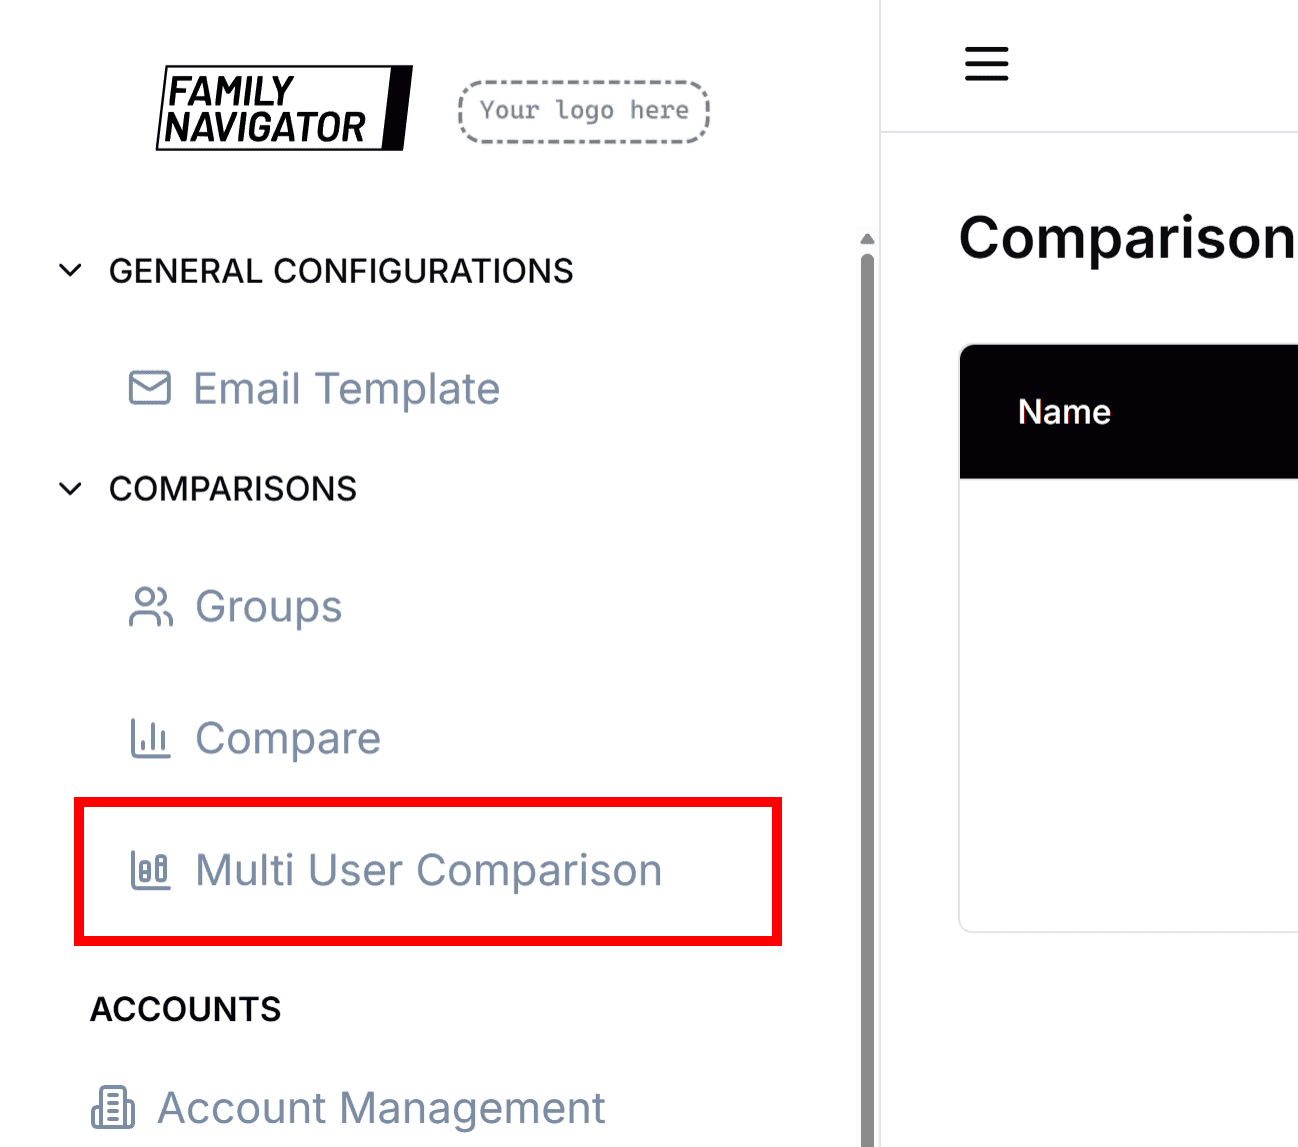Select the Compare menu entry

(x=288, y=738)
